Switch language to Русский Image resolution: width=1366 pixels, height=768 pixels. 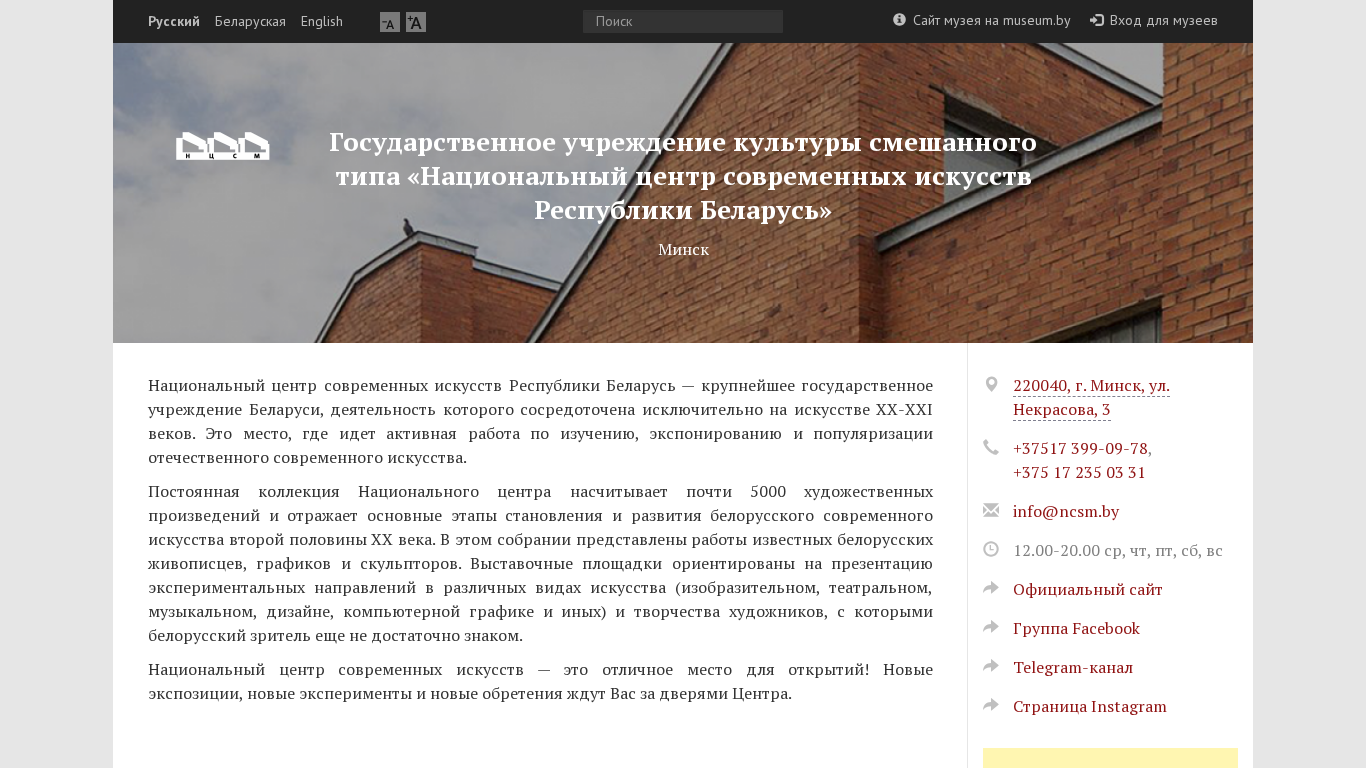(x=174, y=21)
